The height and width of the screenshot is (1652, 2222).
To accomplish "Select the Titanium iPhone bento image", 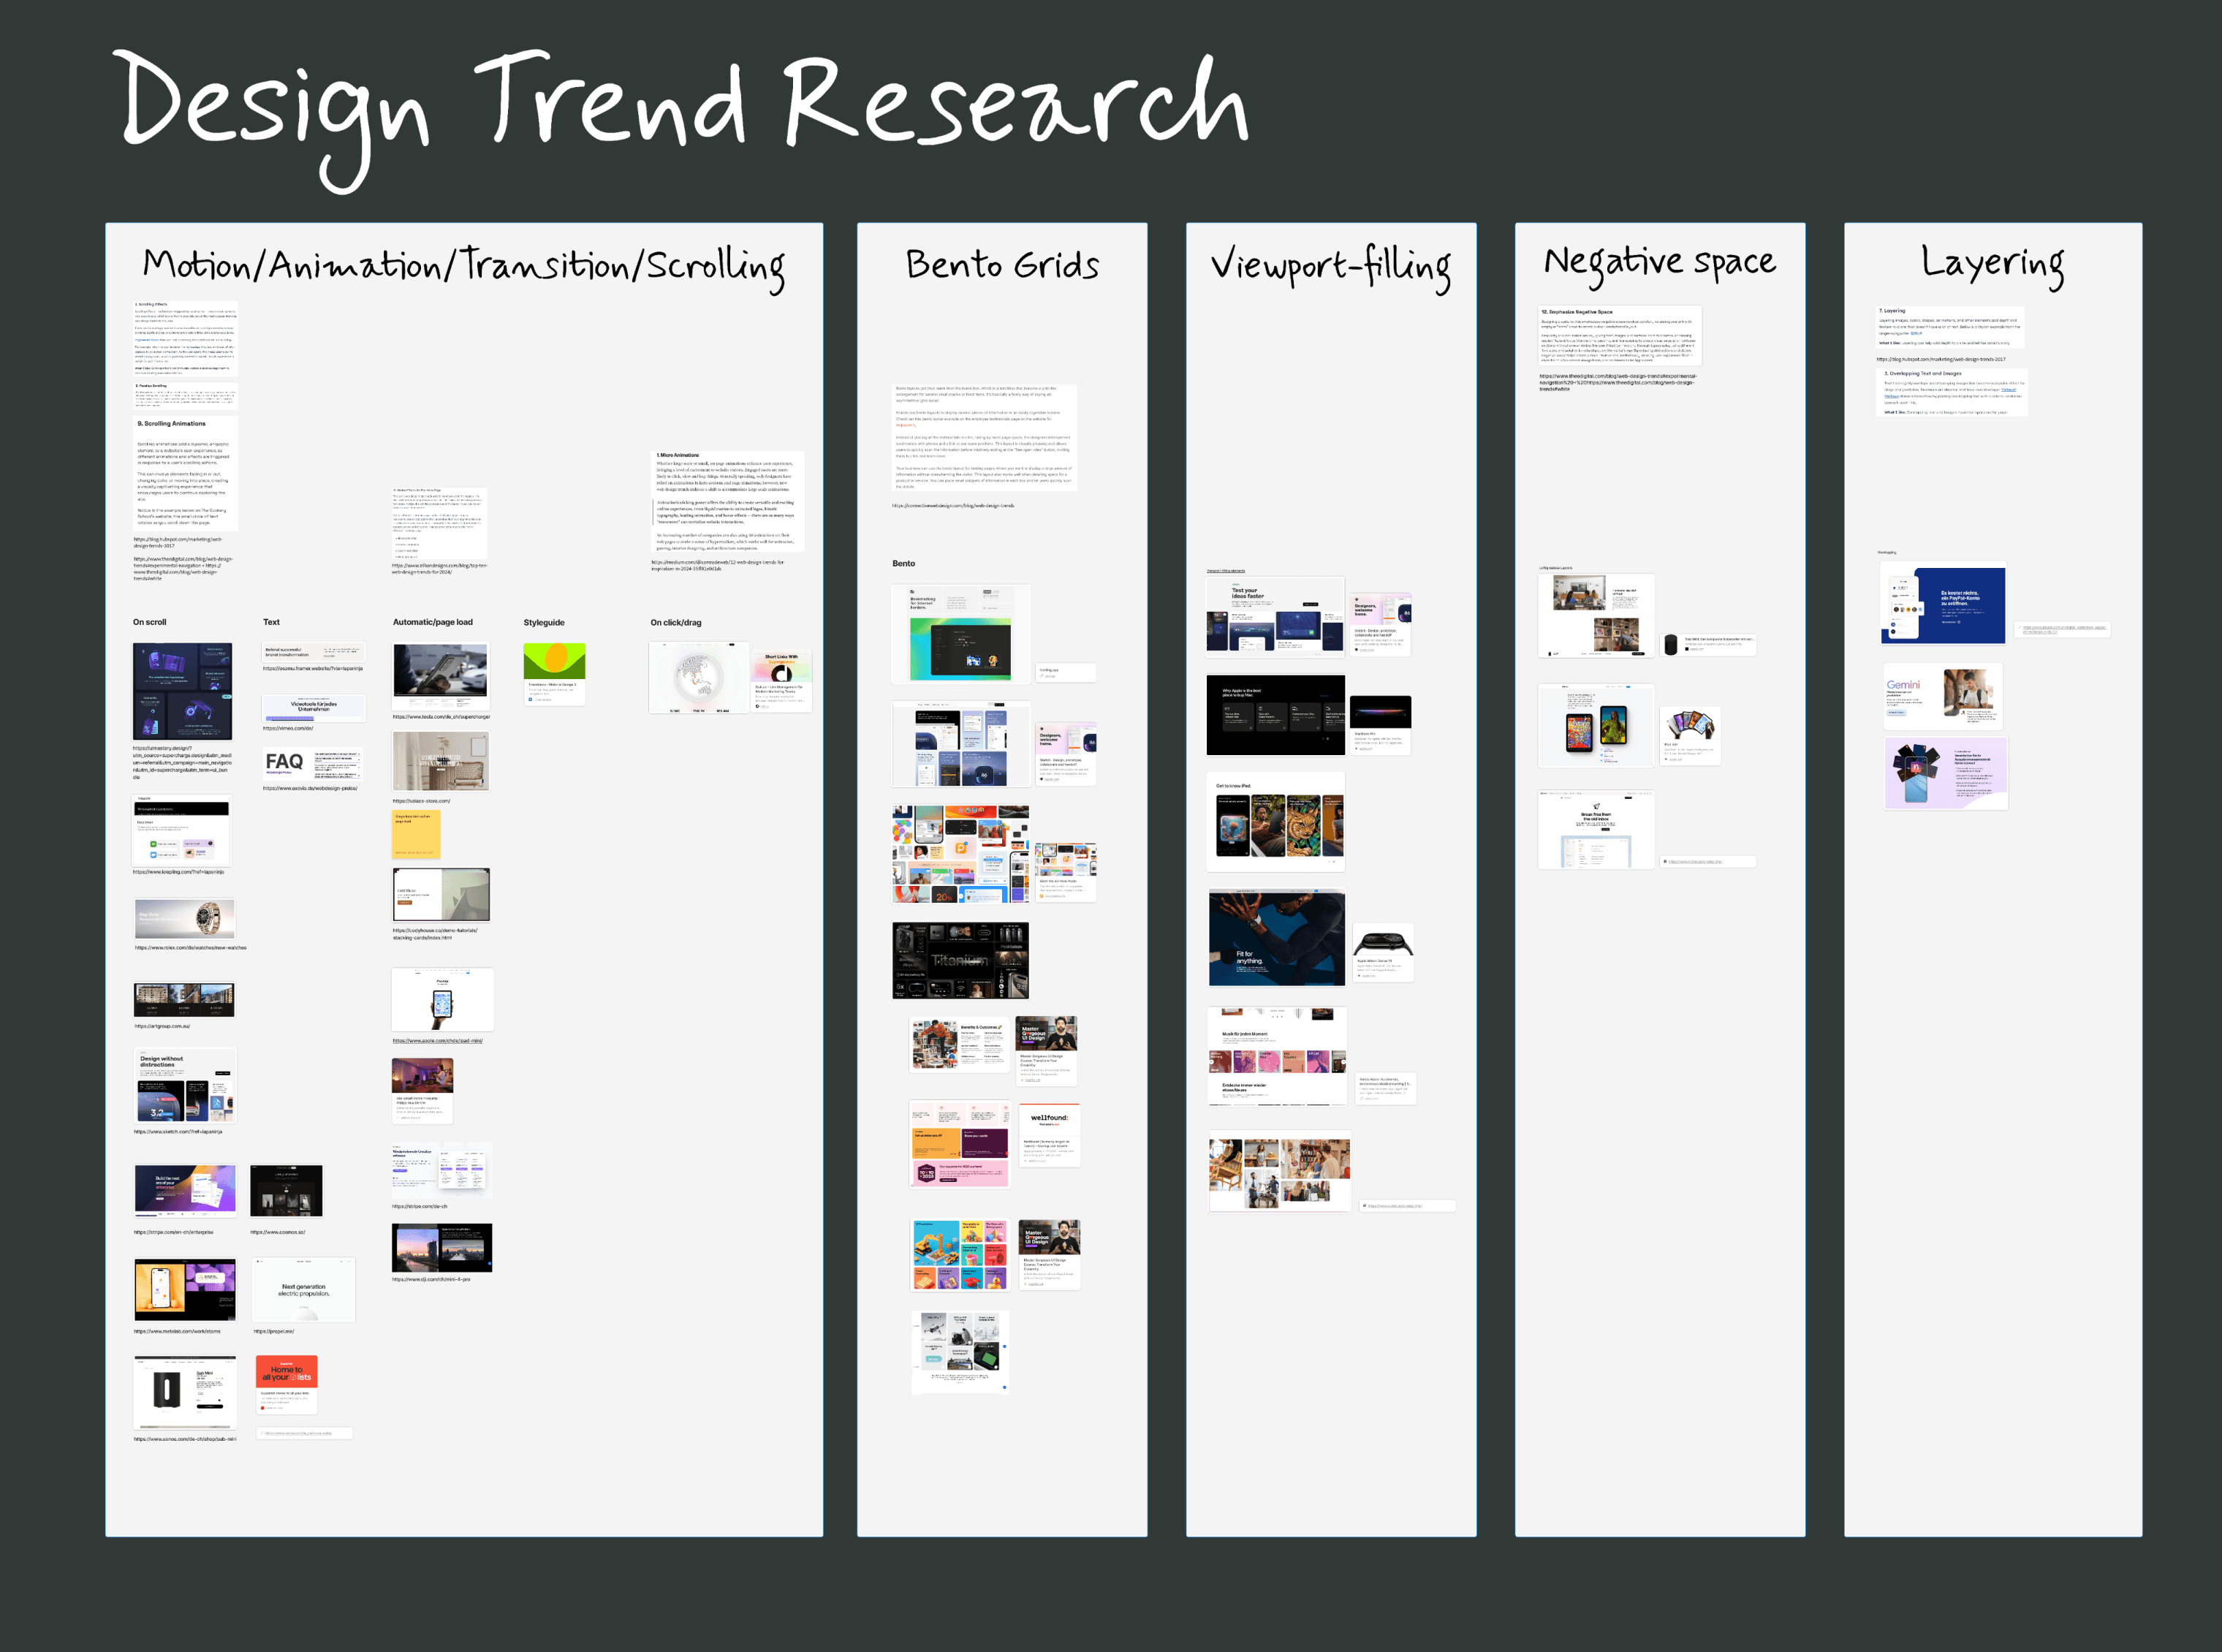I will (960, 960).
